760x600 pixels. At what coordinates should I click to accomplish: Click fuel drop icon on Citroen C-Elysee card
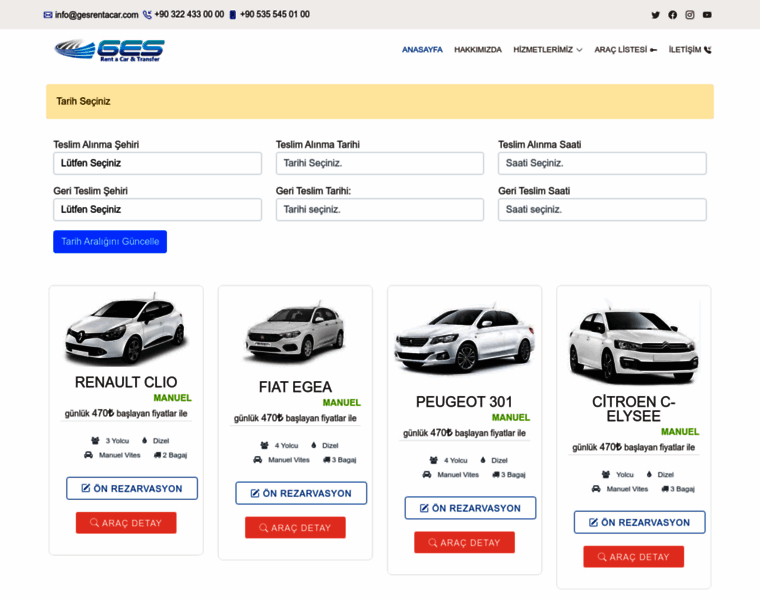649,474
